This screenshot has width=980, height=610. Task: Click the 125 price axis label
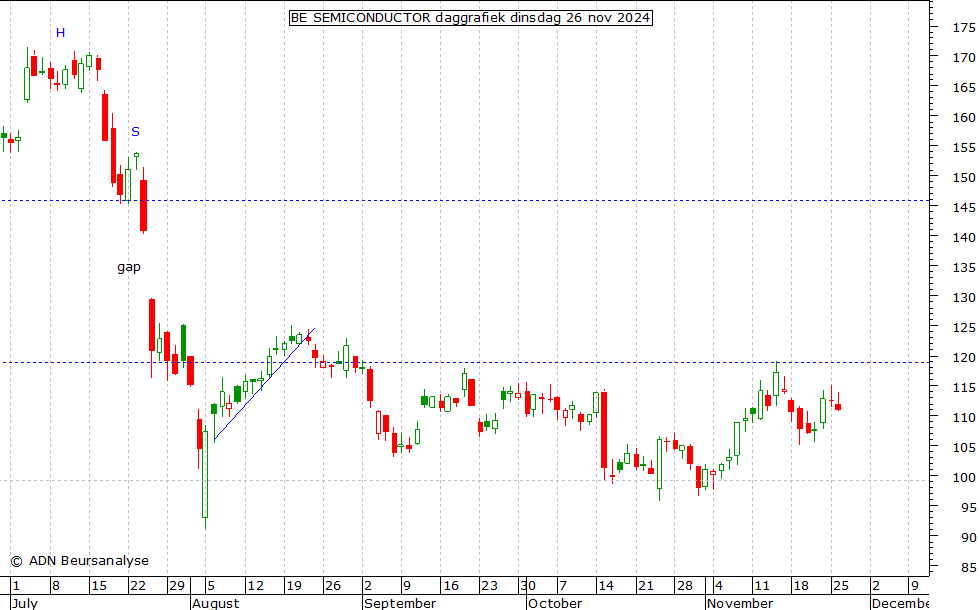click(x=964, y=328)
